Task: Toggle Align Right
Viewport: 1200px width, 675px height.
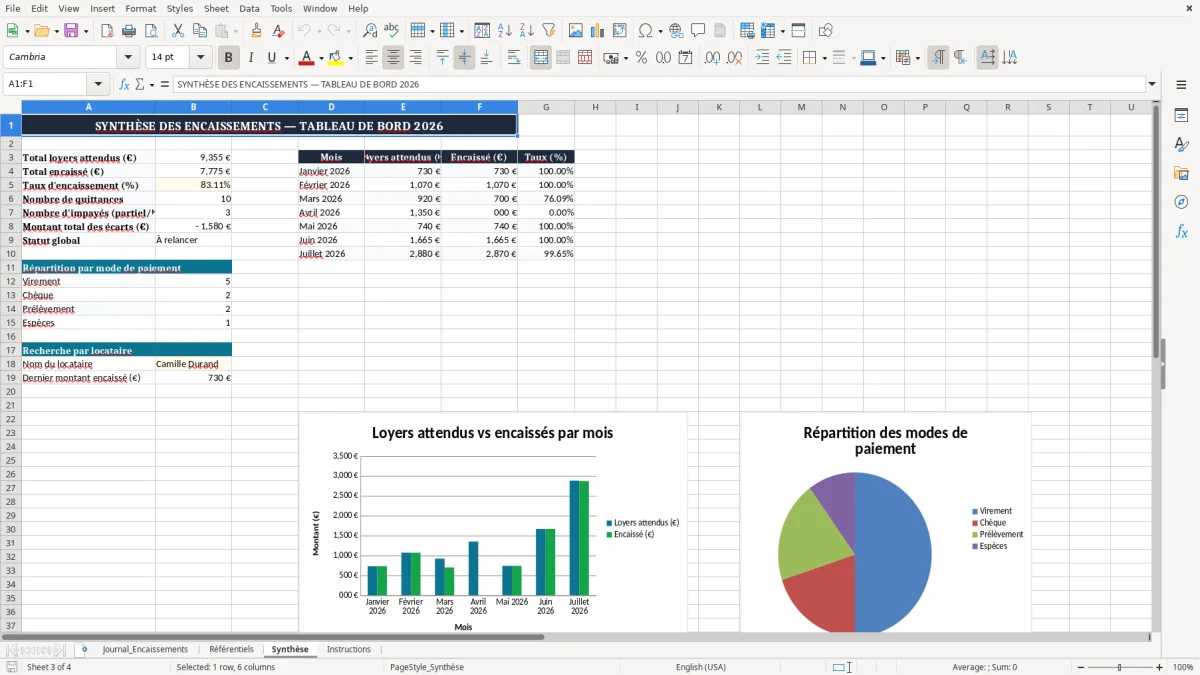Action: (x=415, y=58)
